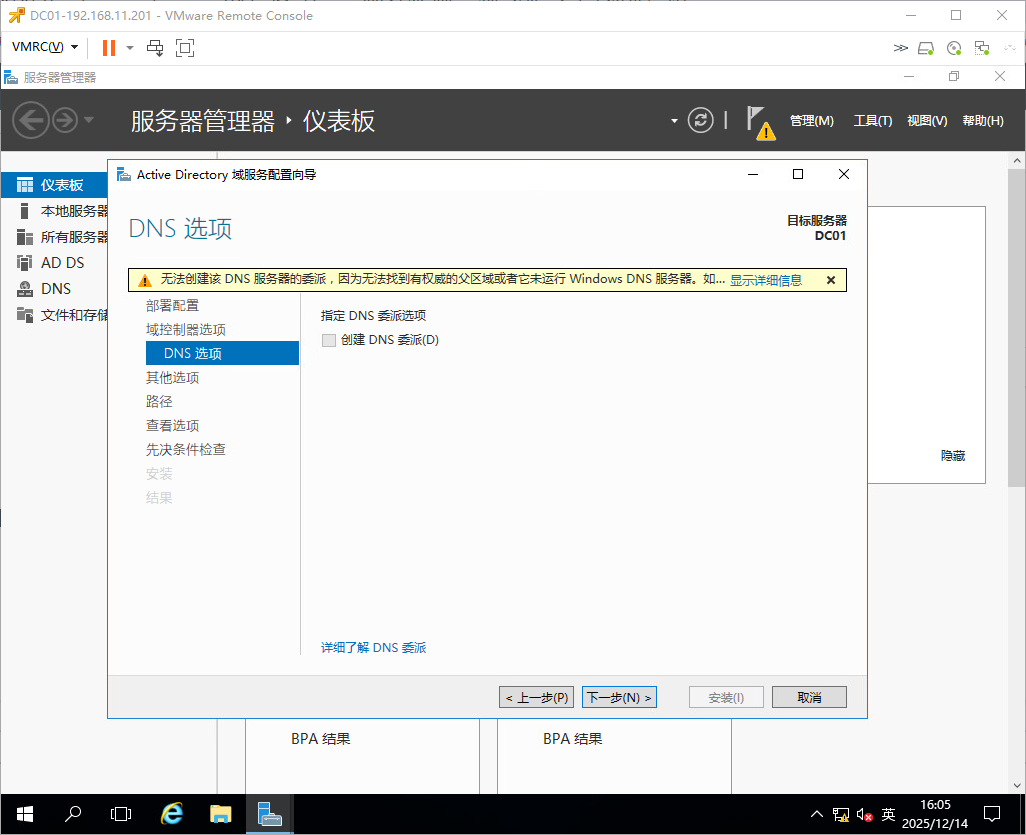The height and width of the screenshot is (835, 1026).
Task: Click the yellow warning triangle in the banner
Action: (145, 280)
